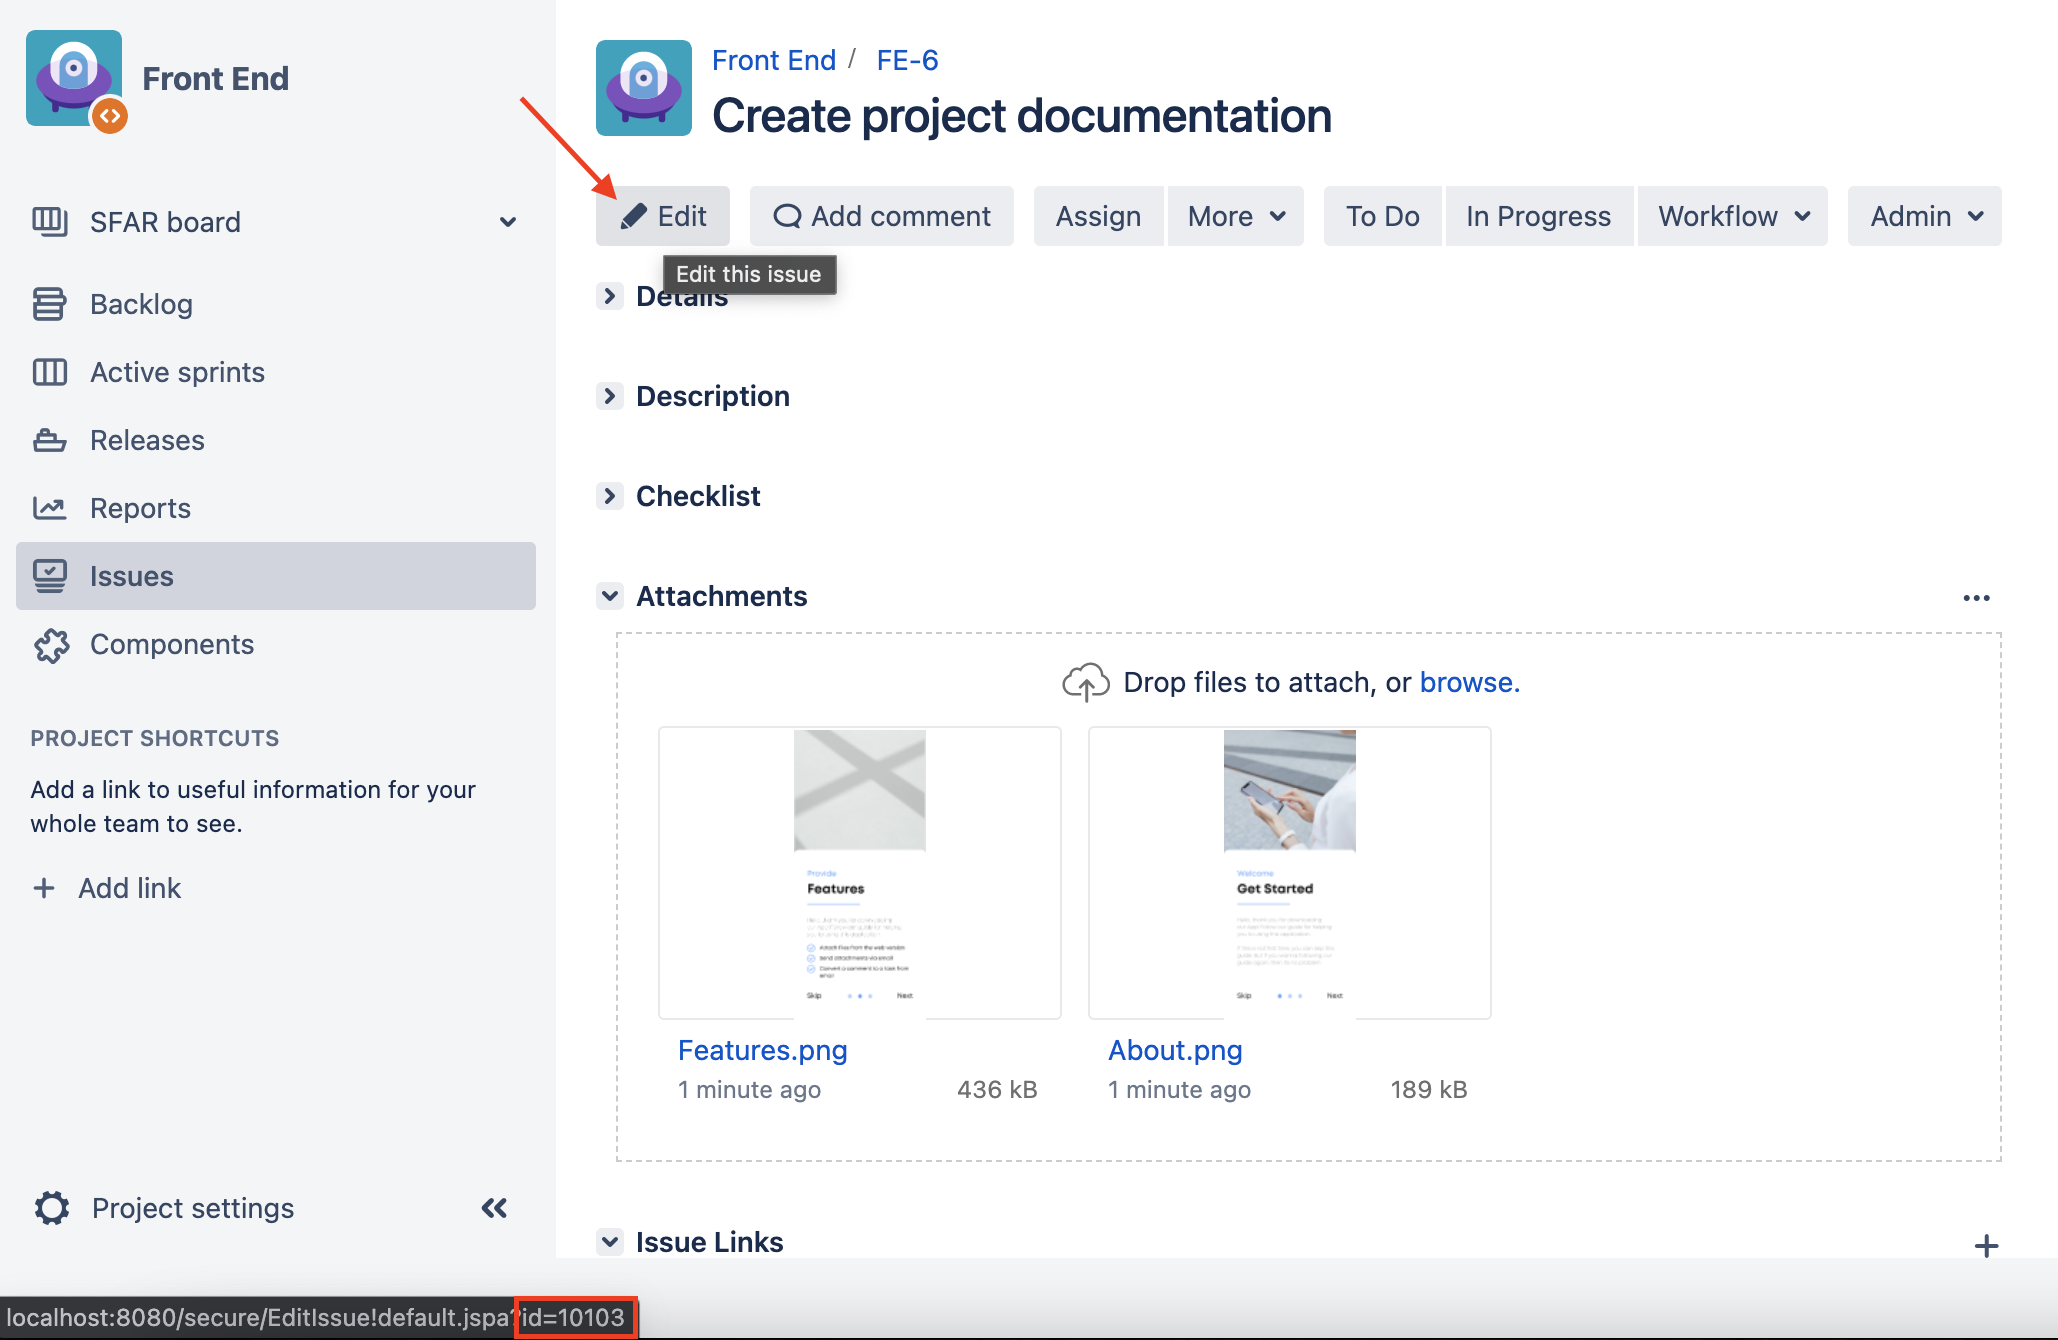Click the Components puzzle icon
The width and height of the screenshot is (2058, 1340).
coord(51,645)
